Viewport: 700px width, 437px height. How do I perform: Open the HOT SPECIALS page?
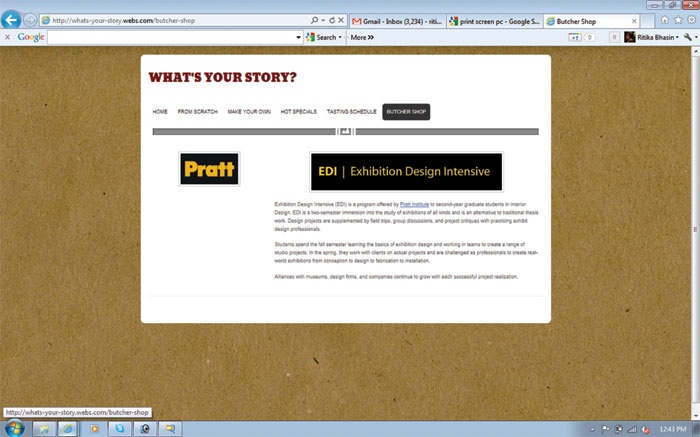point(299,112)
